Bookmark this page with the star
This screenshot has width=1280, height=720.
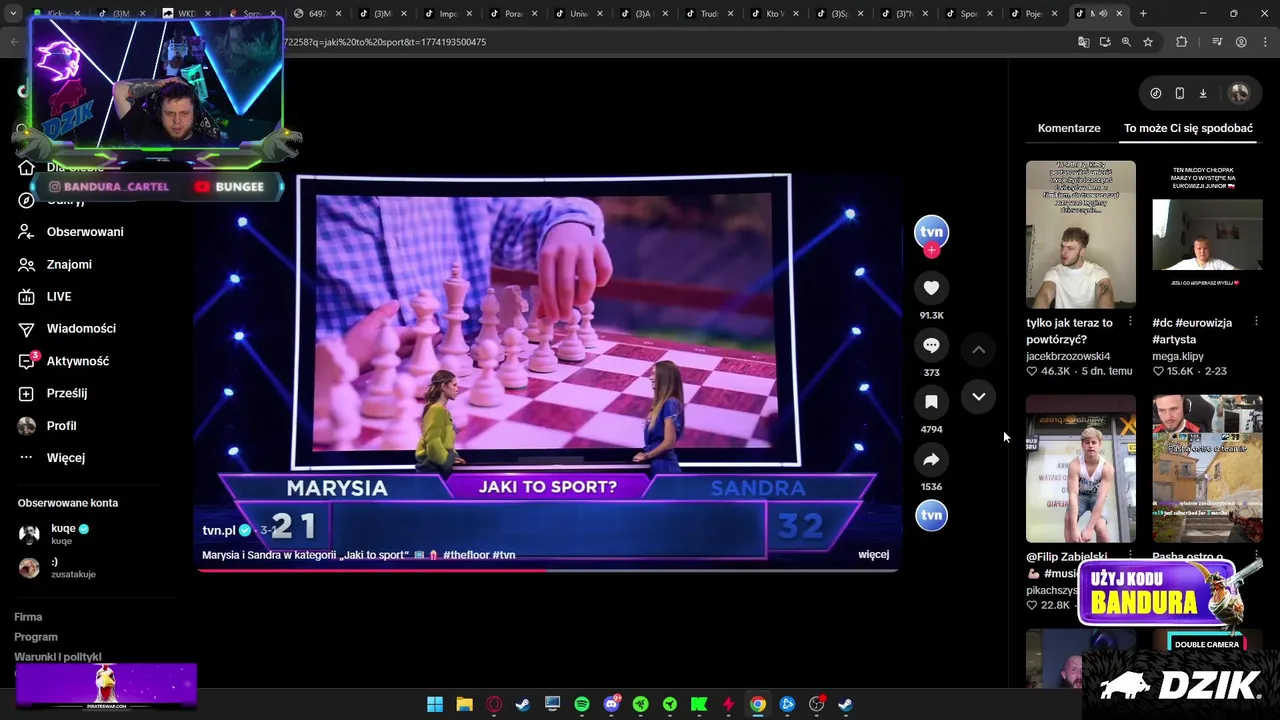coord(1148,42)
